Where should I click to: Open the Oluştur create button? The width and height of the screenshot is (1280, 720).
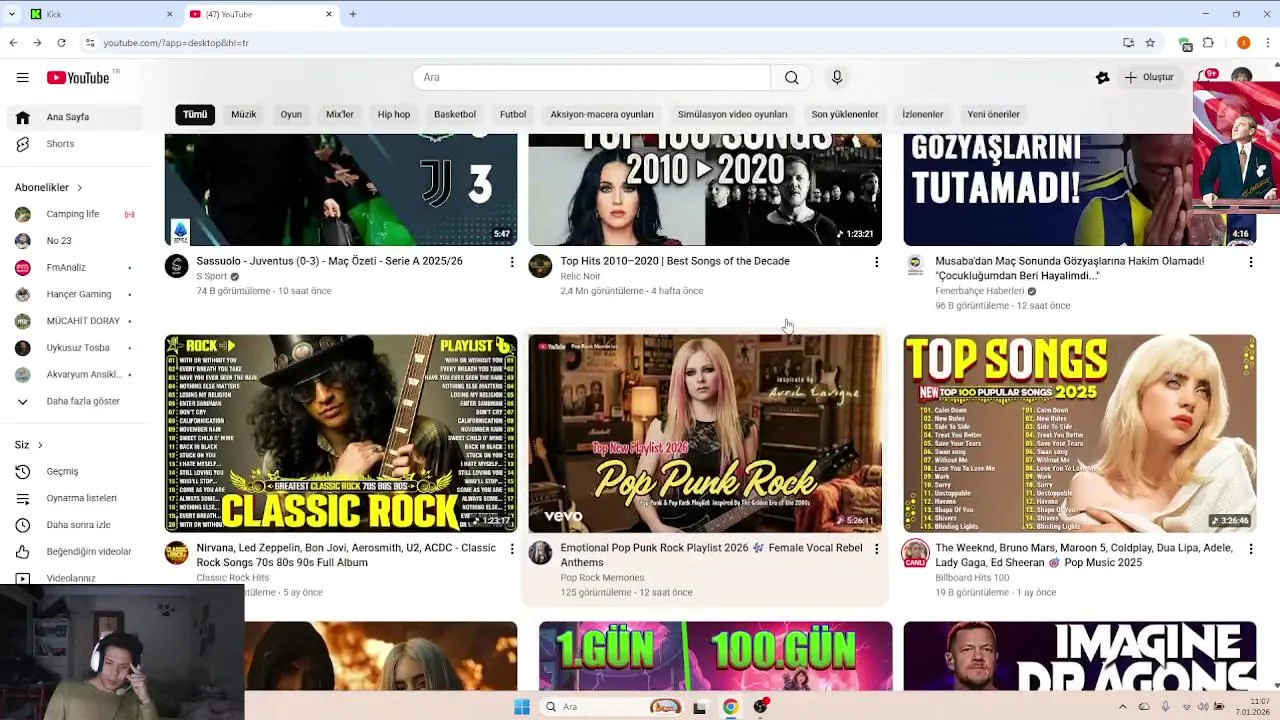click(x=1149, y=77)
